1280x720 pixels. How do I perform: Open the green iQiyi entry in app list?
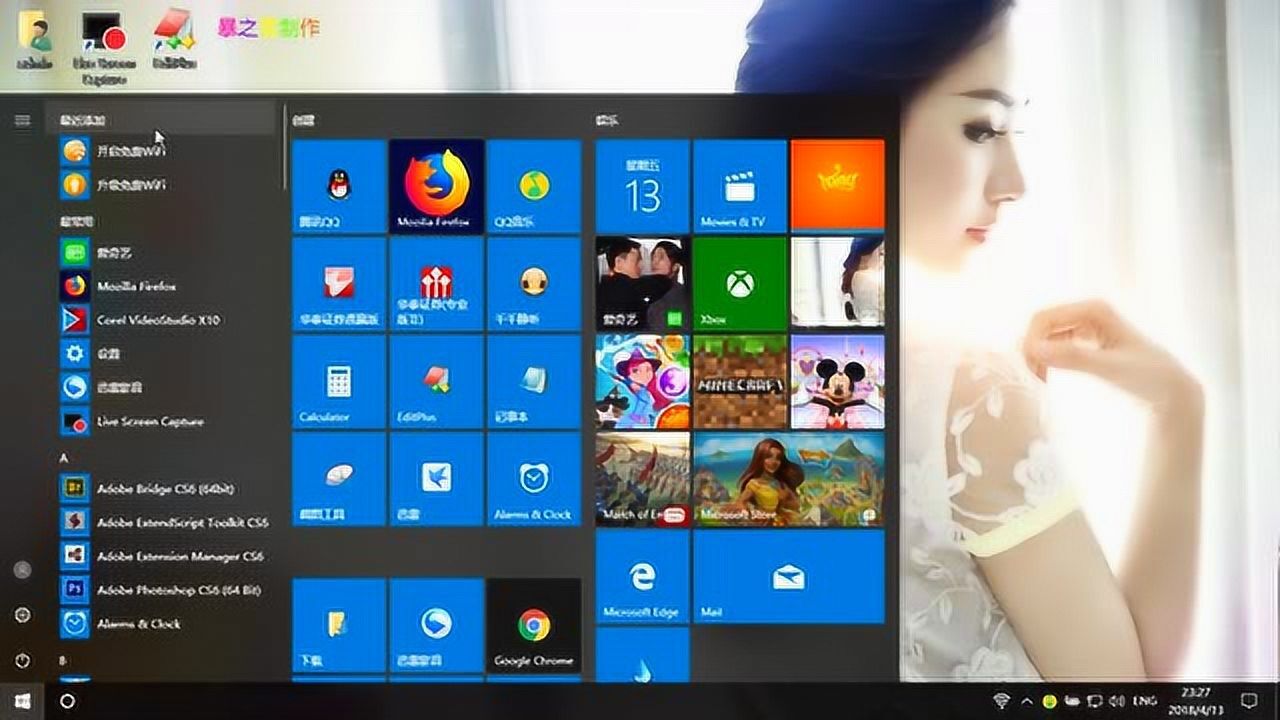coord(165,252)
